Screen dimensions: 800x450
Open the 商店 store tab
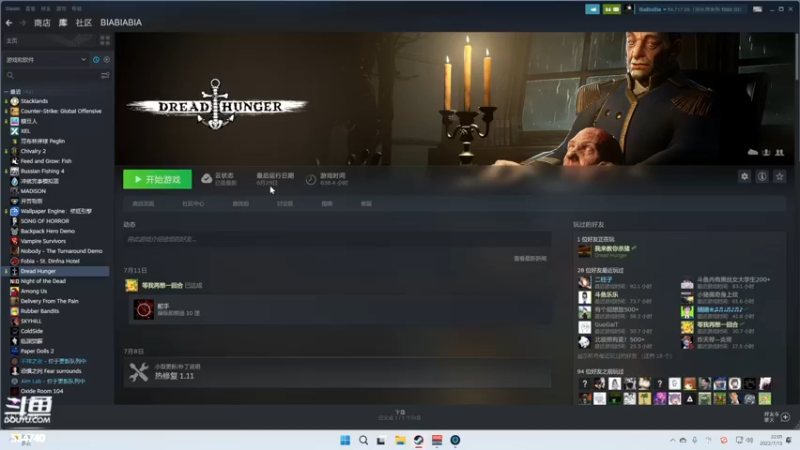pyautogui.click(x=42, y=22)
